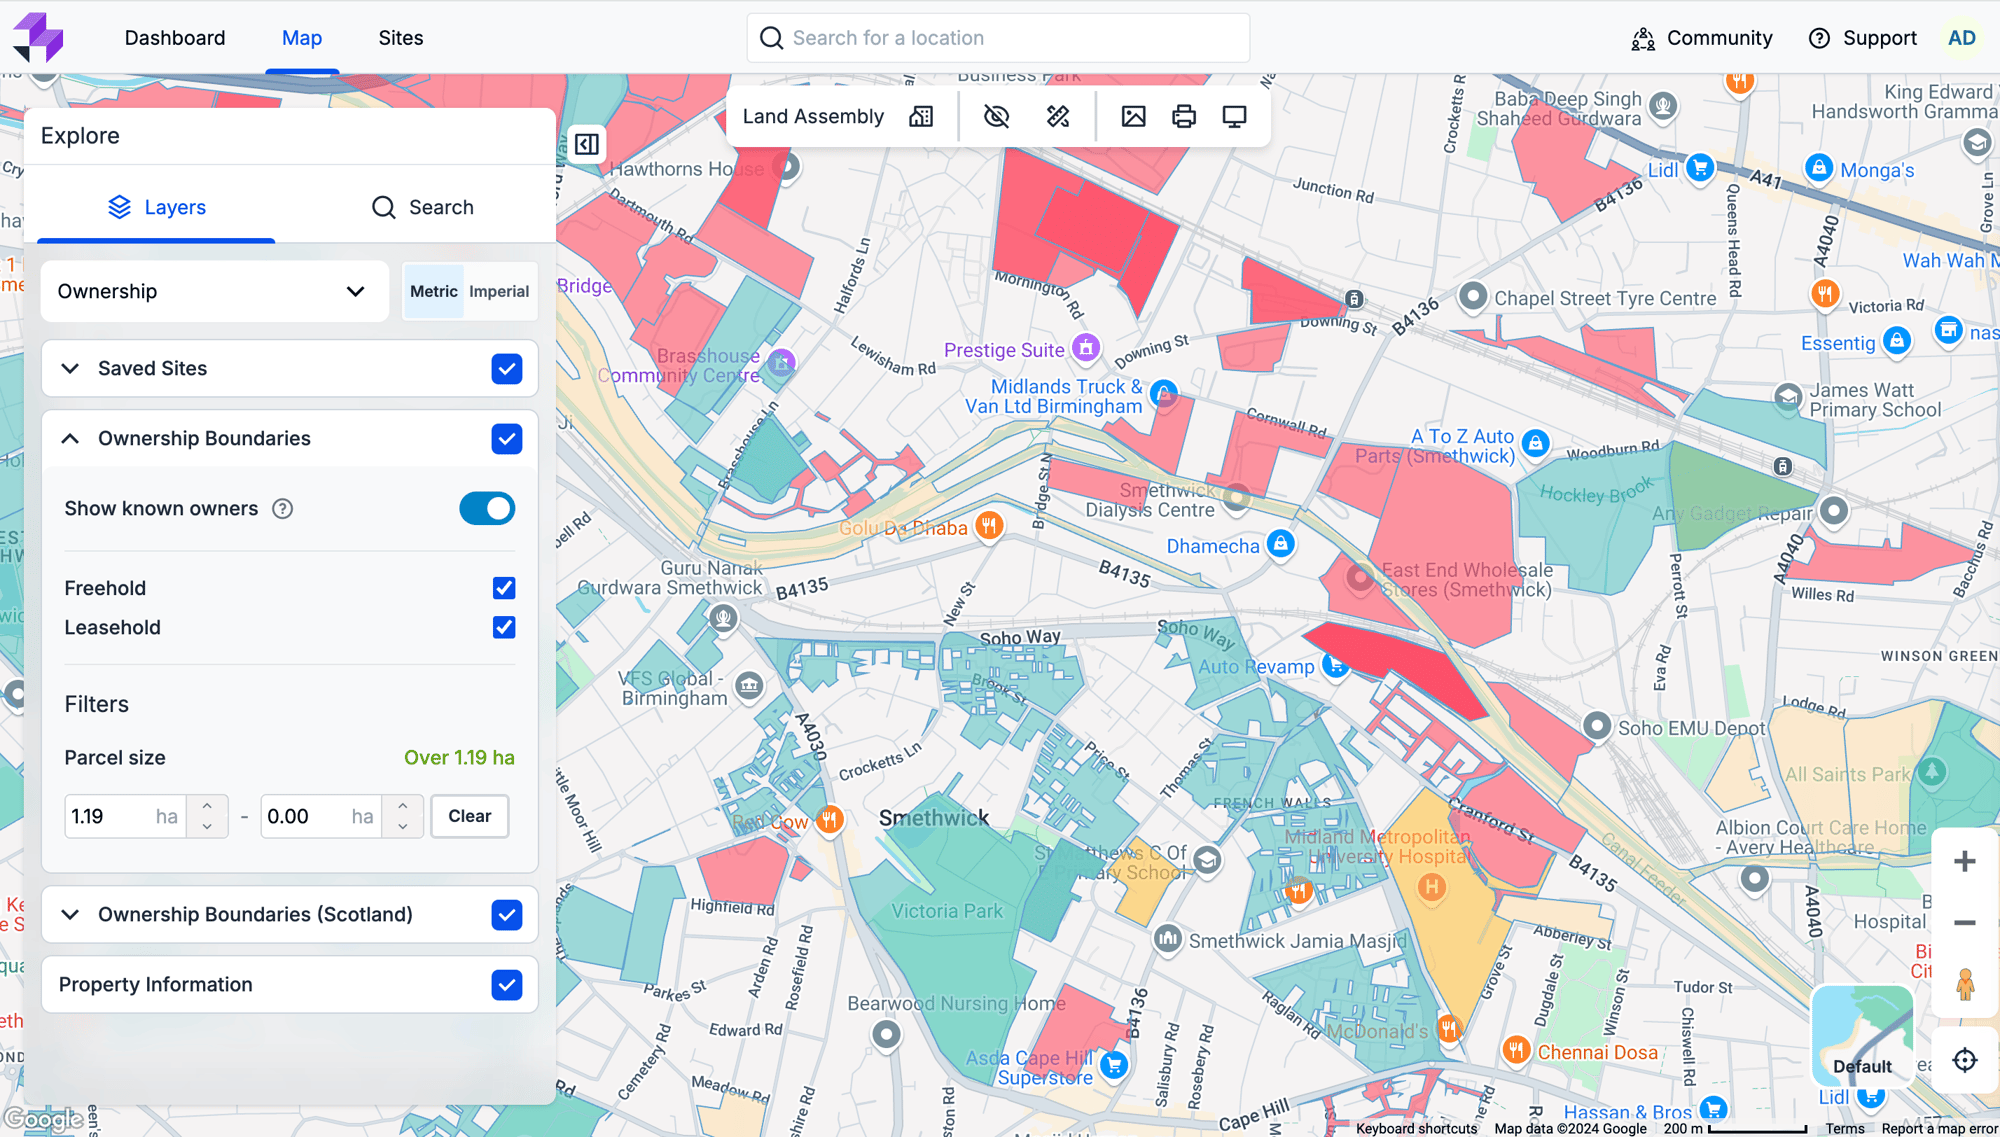Click the Prestige Suite marker
Viewport: 2000px width, 1137px height.
pyautogui.click(x=1086, y=348)
